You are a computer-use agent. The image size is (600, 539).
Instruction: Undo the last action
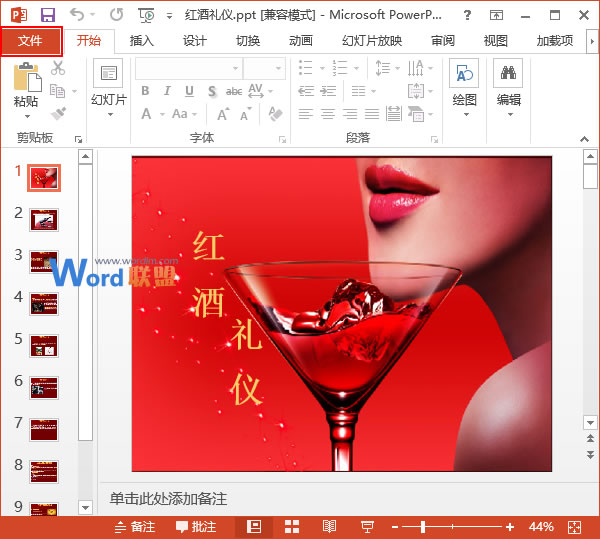pos(77,15)
